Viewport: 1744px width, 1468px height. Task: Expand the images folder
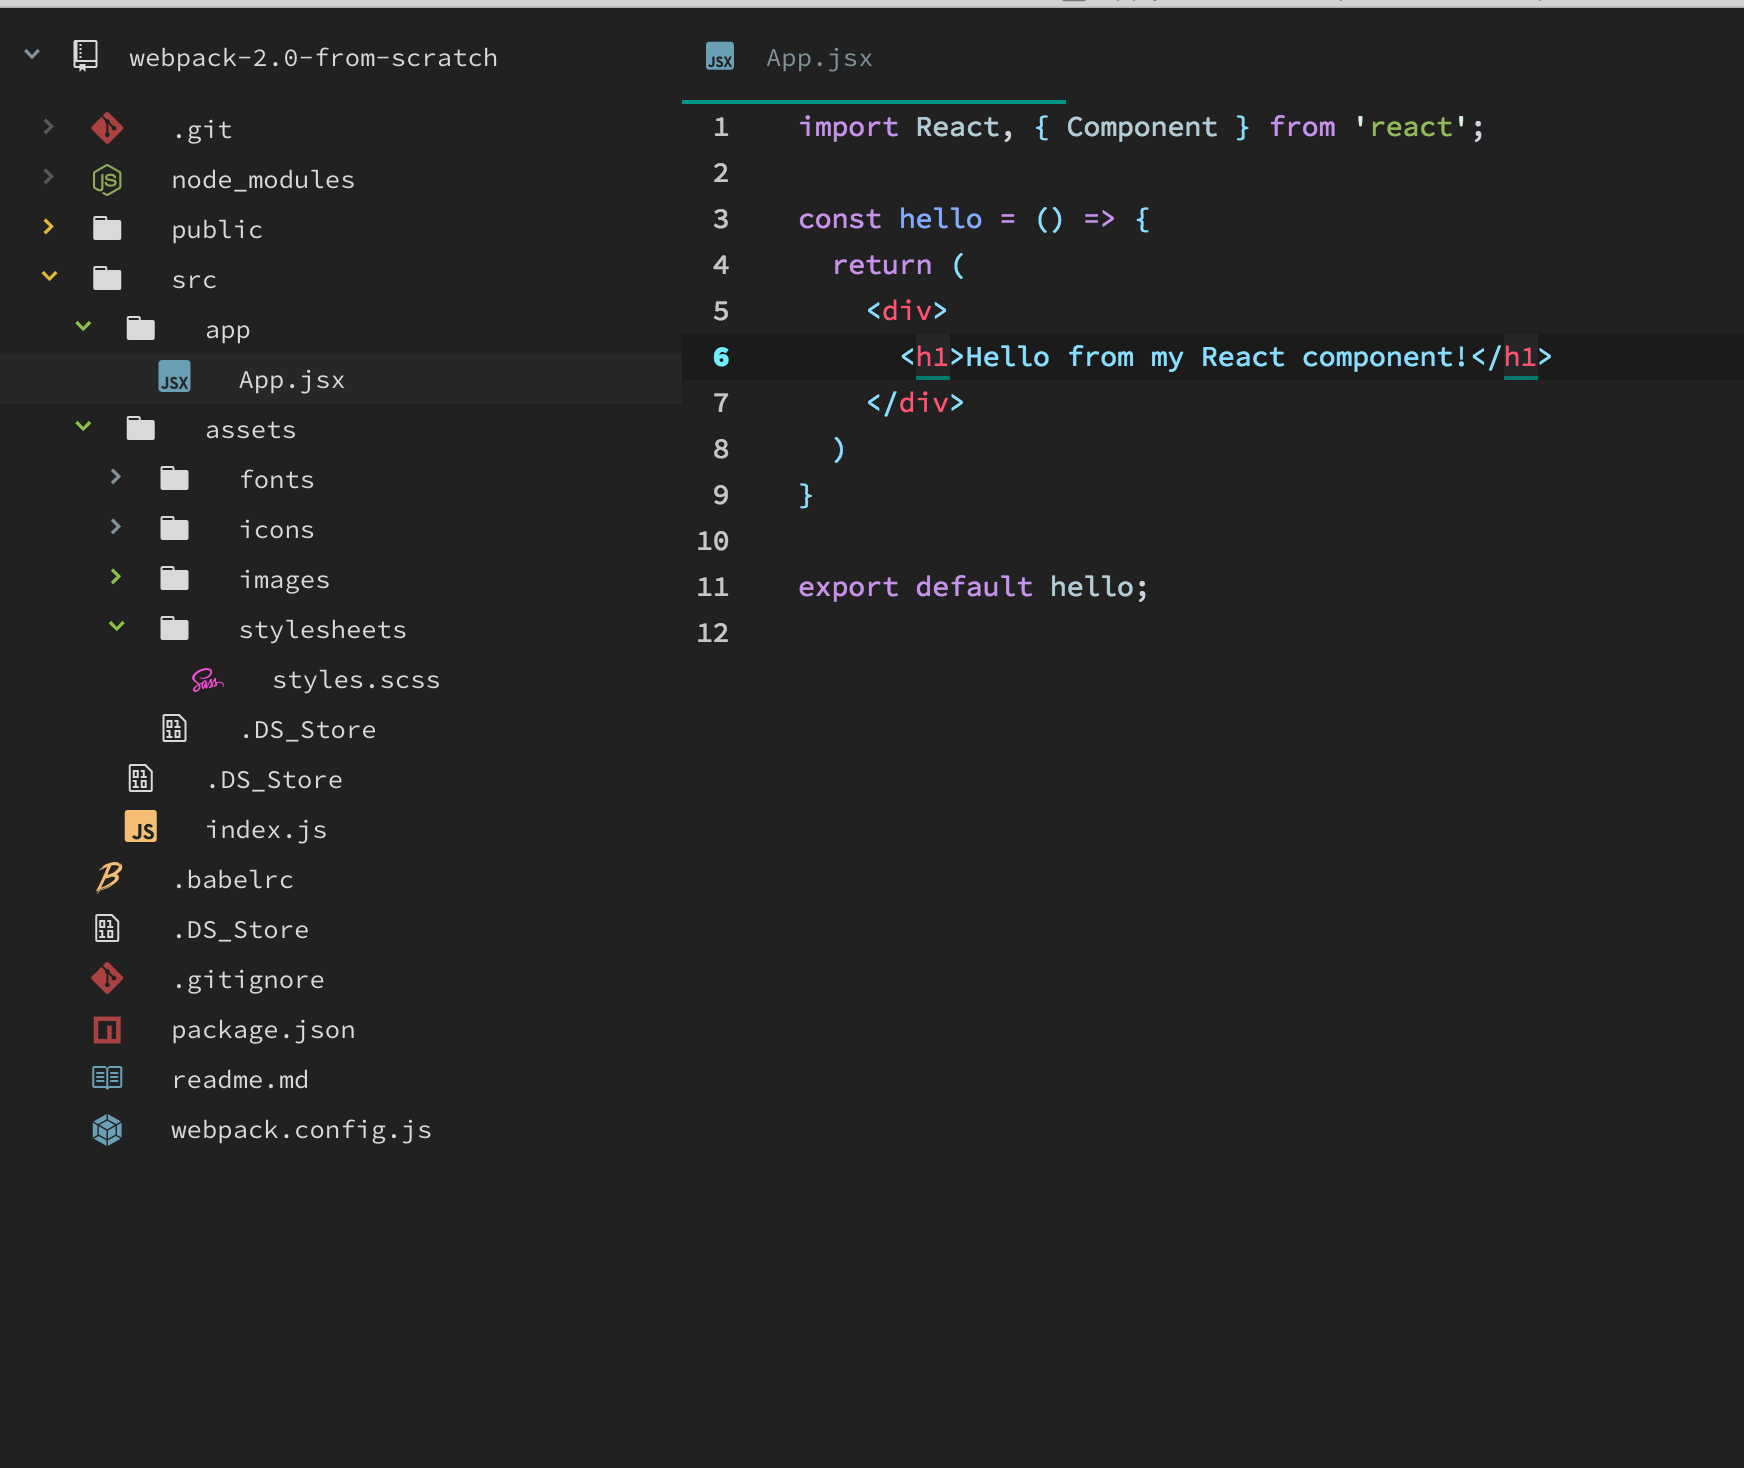click(116, 577)
